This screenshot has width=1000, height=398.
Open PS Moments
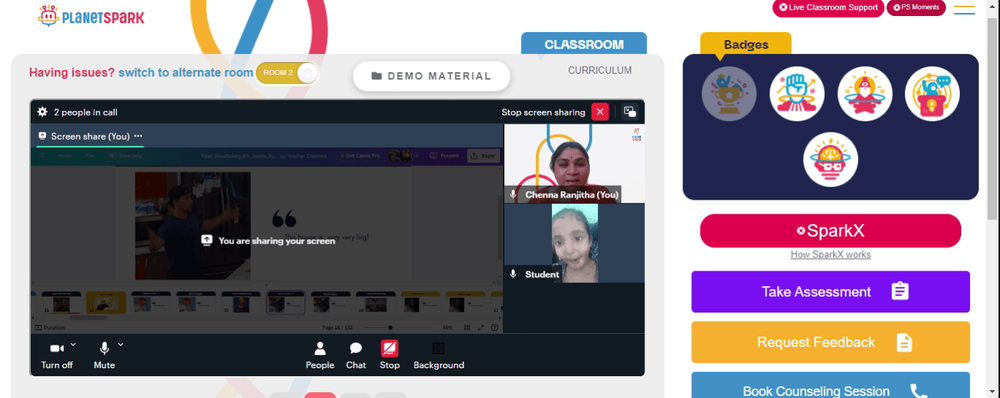click(x=916, y=8)
